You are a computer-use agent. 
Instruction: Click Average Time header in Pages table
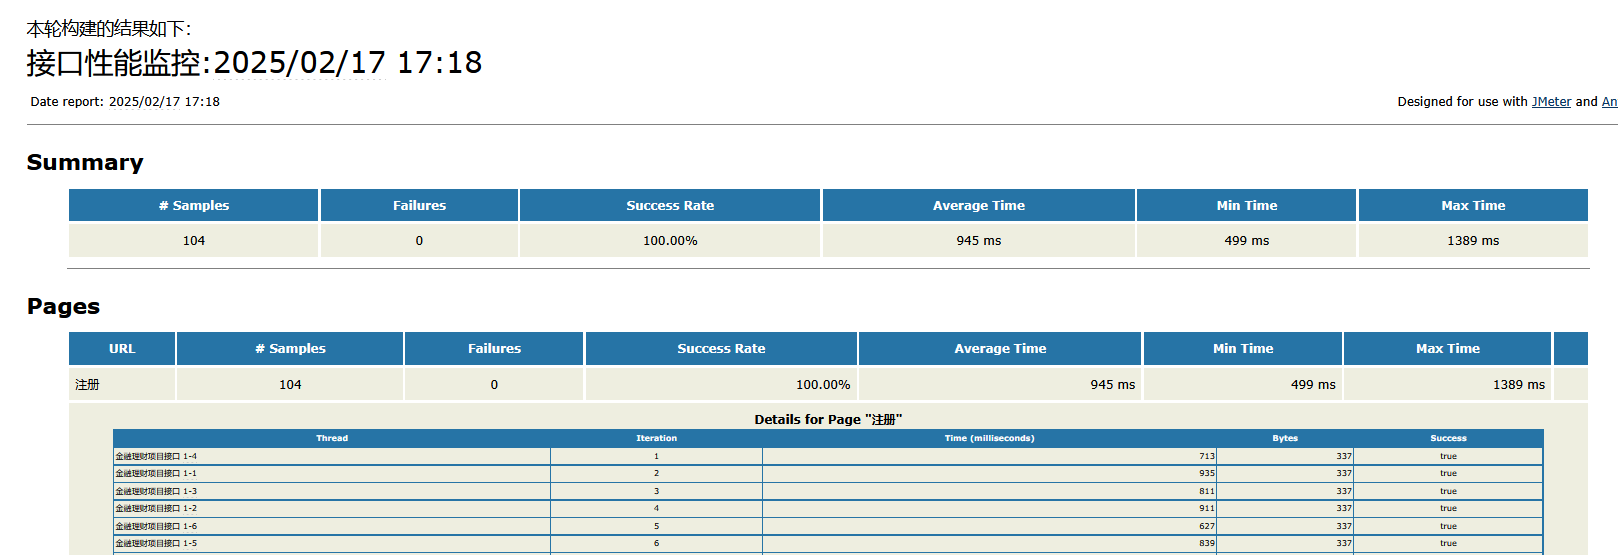[1000, 349]
